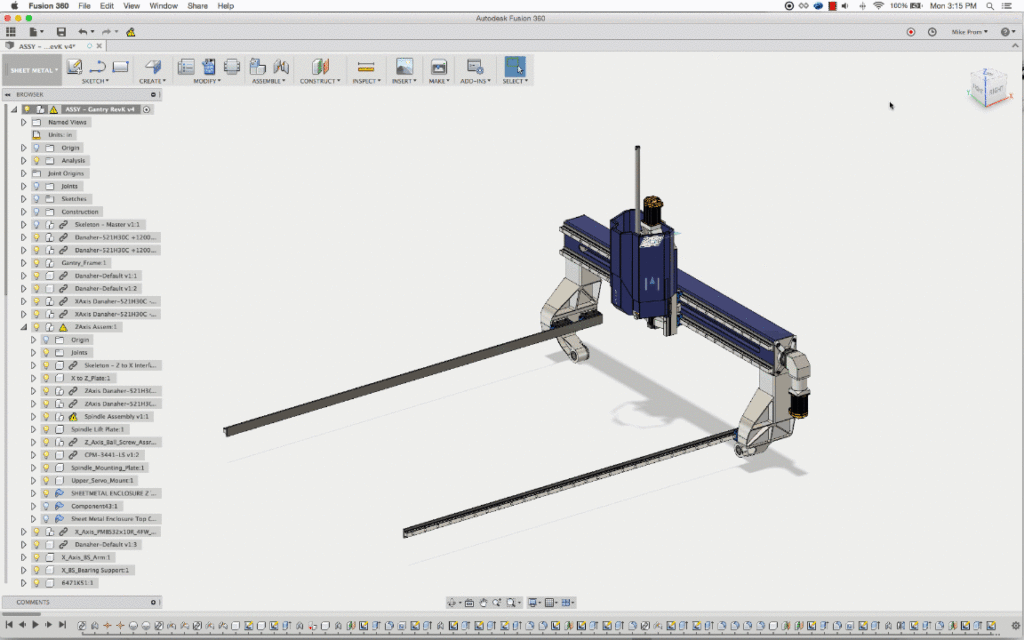
Task: Select the Orbit tool in navigation bar
Action: click(452, 603)
